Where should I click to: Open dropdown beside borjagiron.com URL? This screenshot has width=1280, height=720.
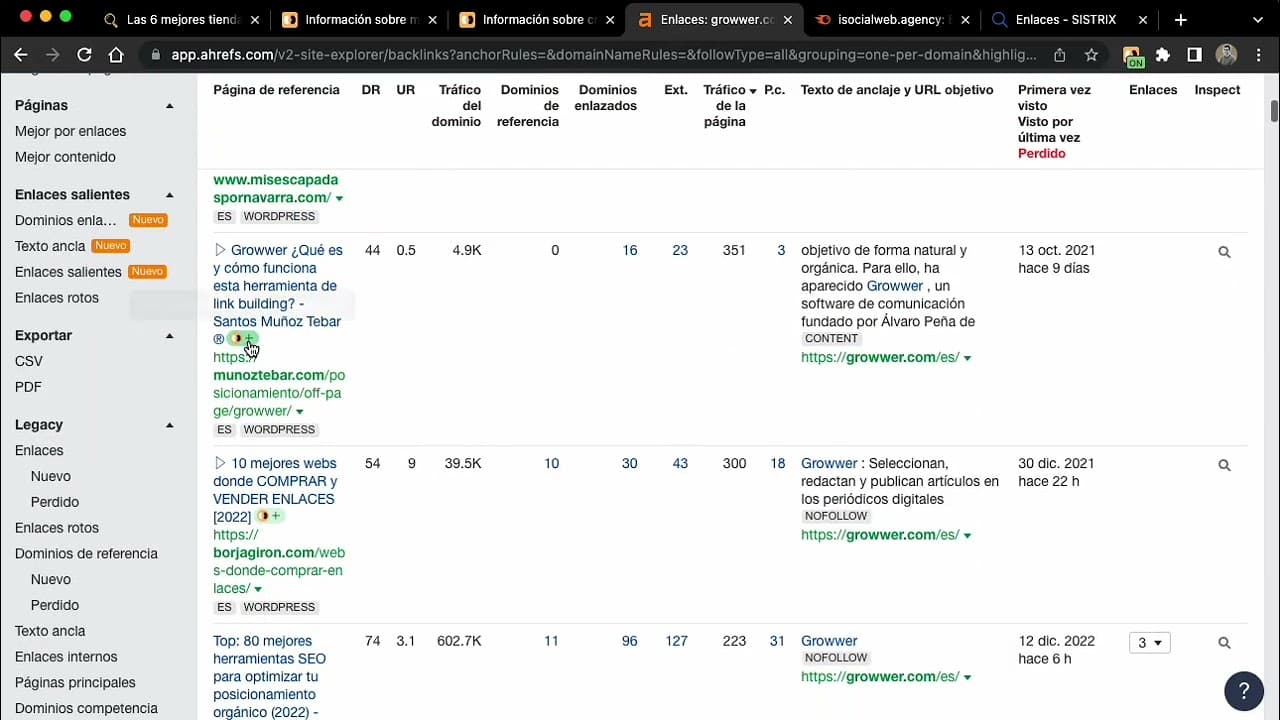point(258,589)
